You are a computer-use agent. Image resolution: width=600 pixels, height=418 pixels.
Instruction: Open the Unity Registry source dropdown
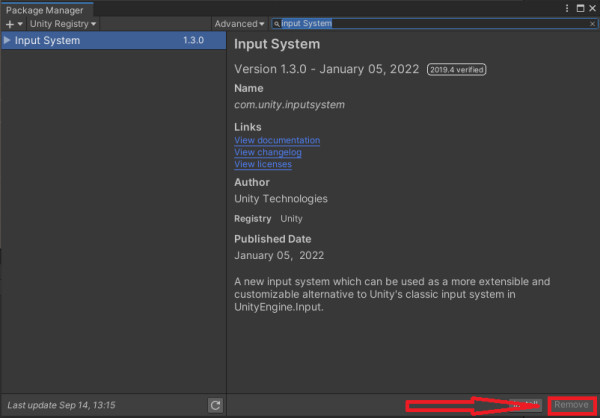63,24
